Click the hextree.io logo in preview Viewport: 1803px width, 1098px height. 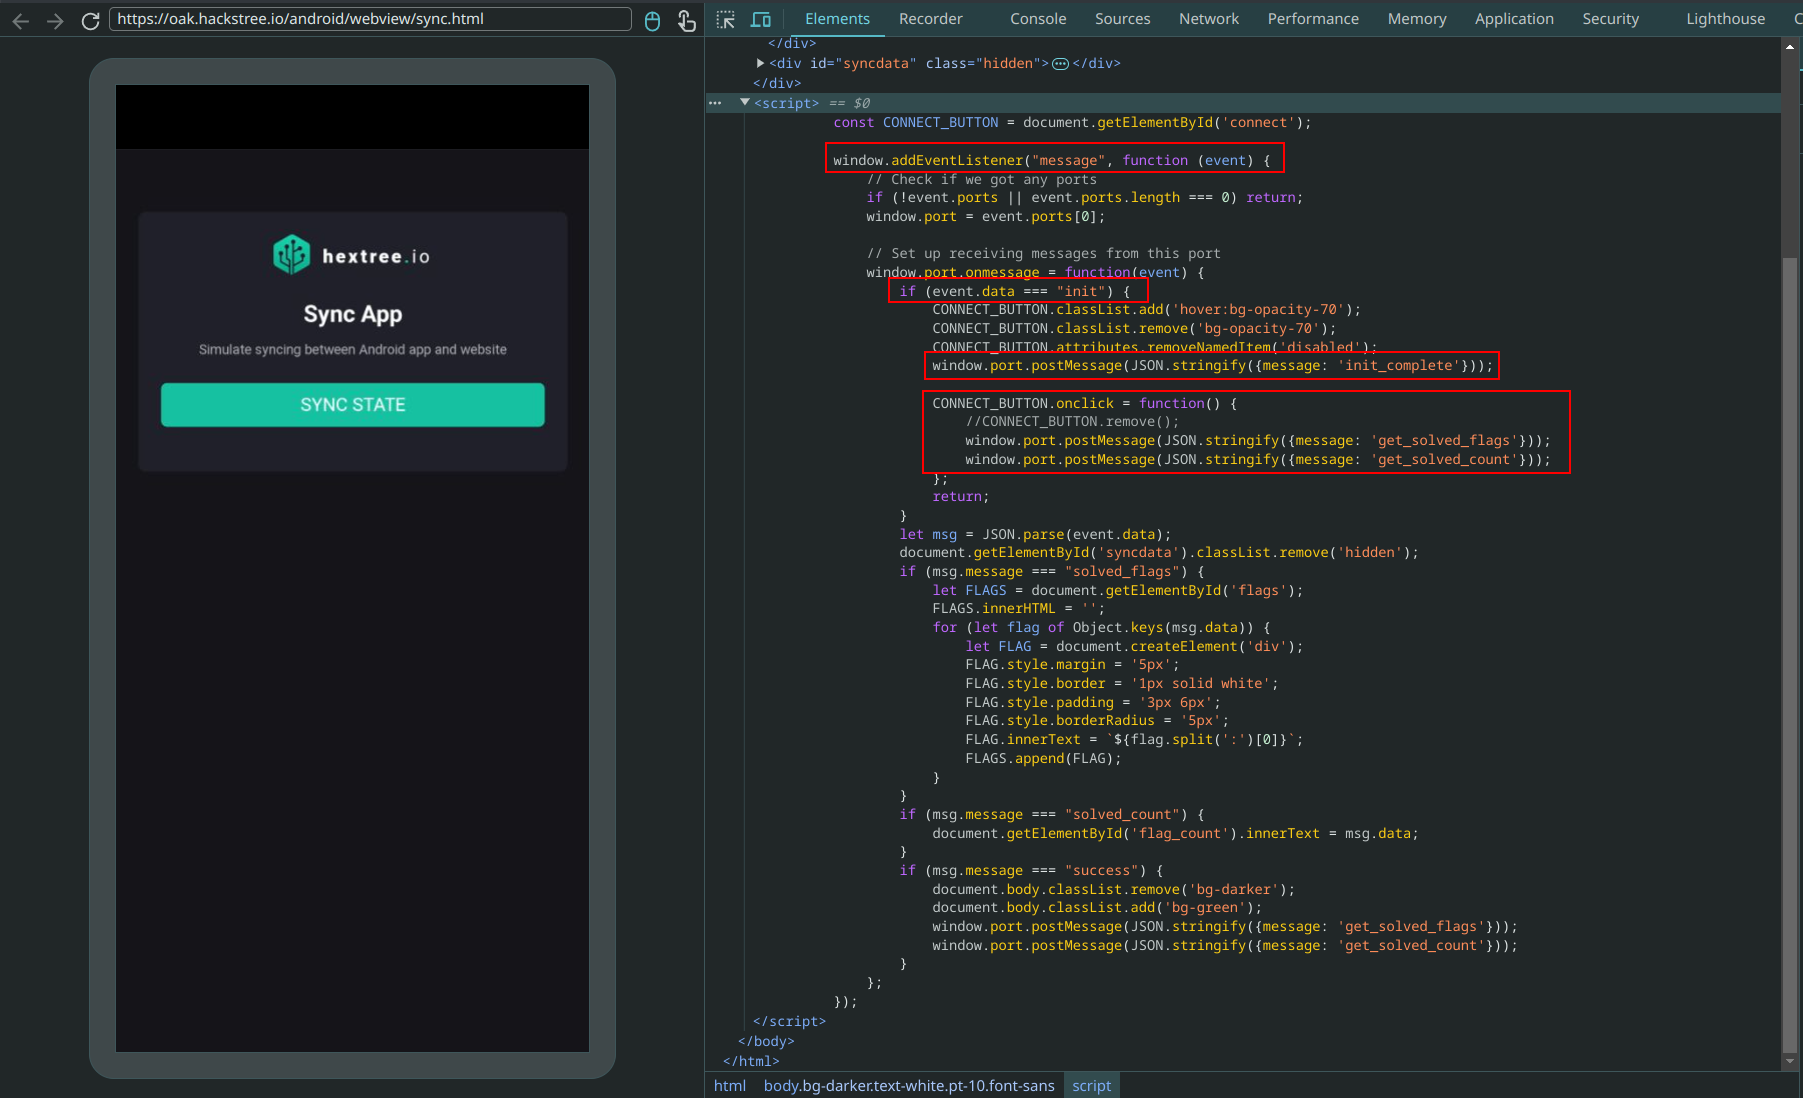(352, 256)
